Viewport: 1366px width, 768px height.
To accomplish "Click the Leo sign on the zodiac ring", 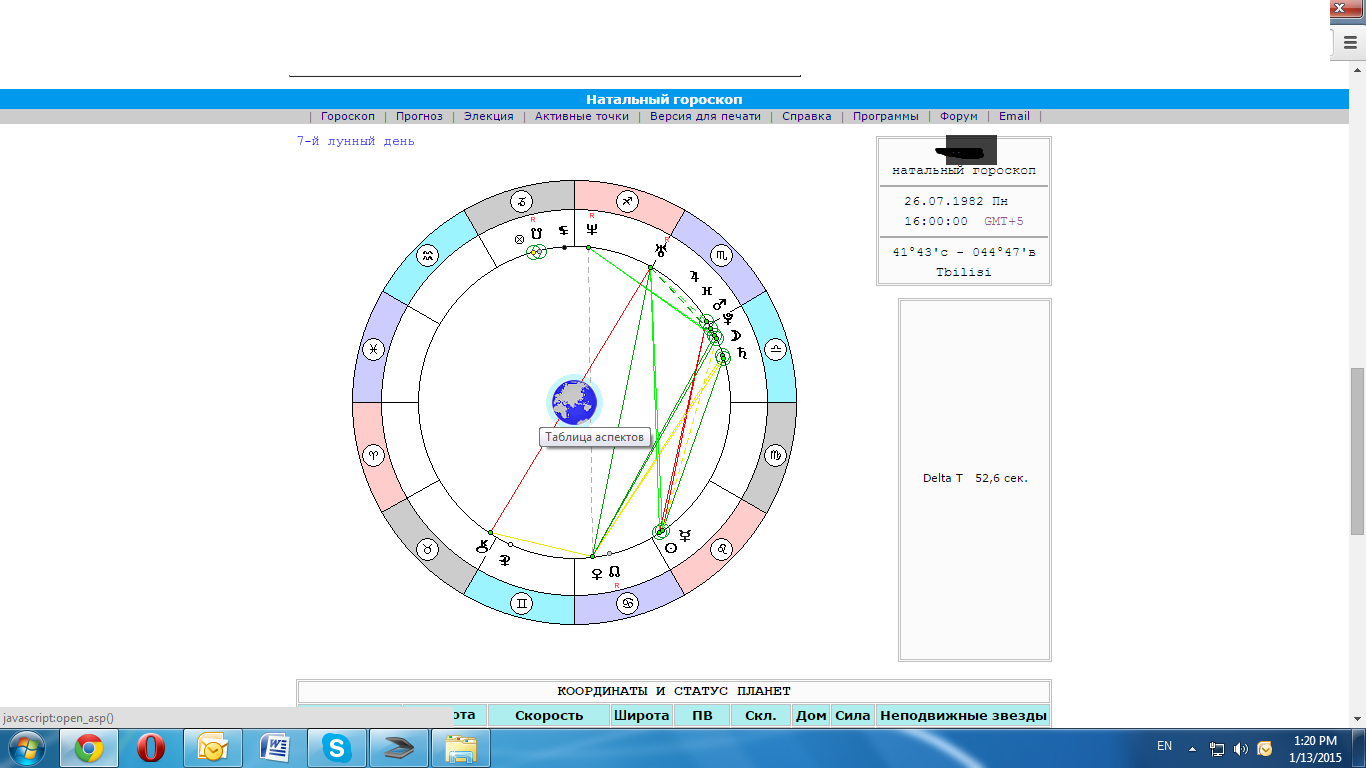I will [x=722, y=549].
